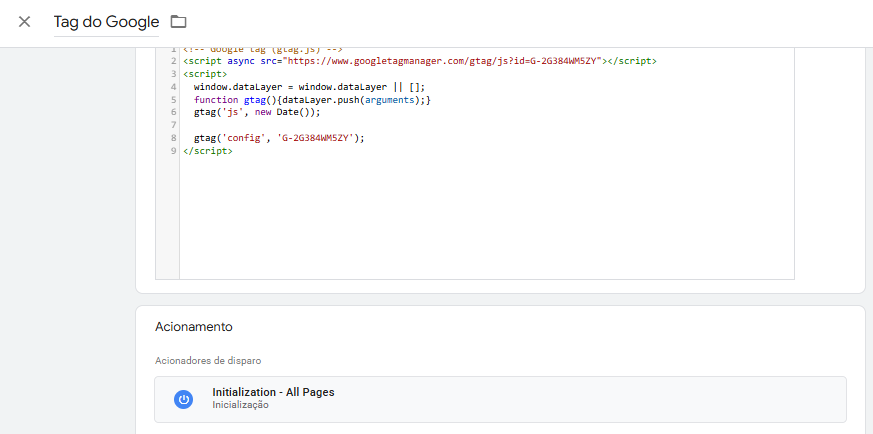Click the closing </script> tag on line 9
The image size is (873, 434).
(208, 151)
